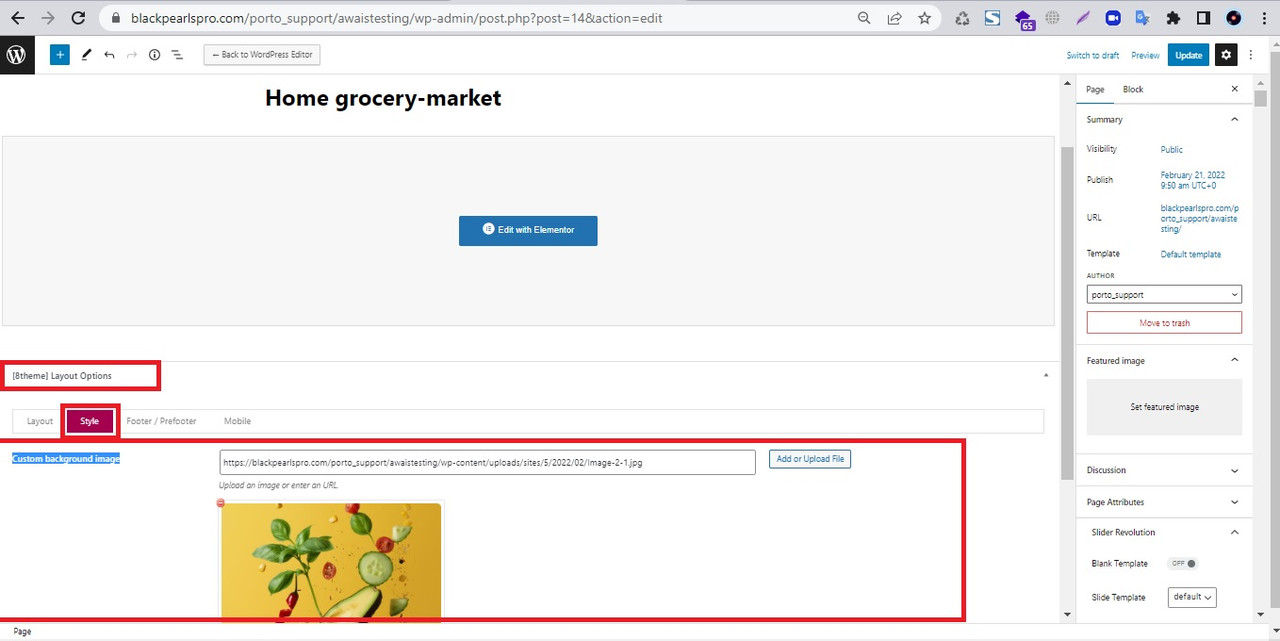Open the purple extension with 65 badge
1280x641 pixels.
tap(1024, 19)
